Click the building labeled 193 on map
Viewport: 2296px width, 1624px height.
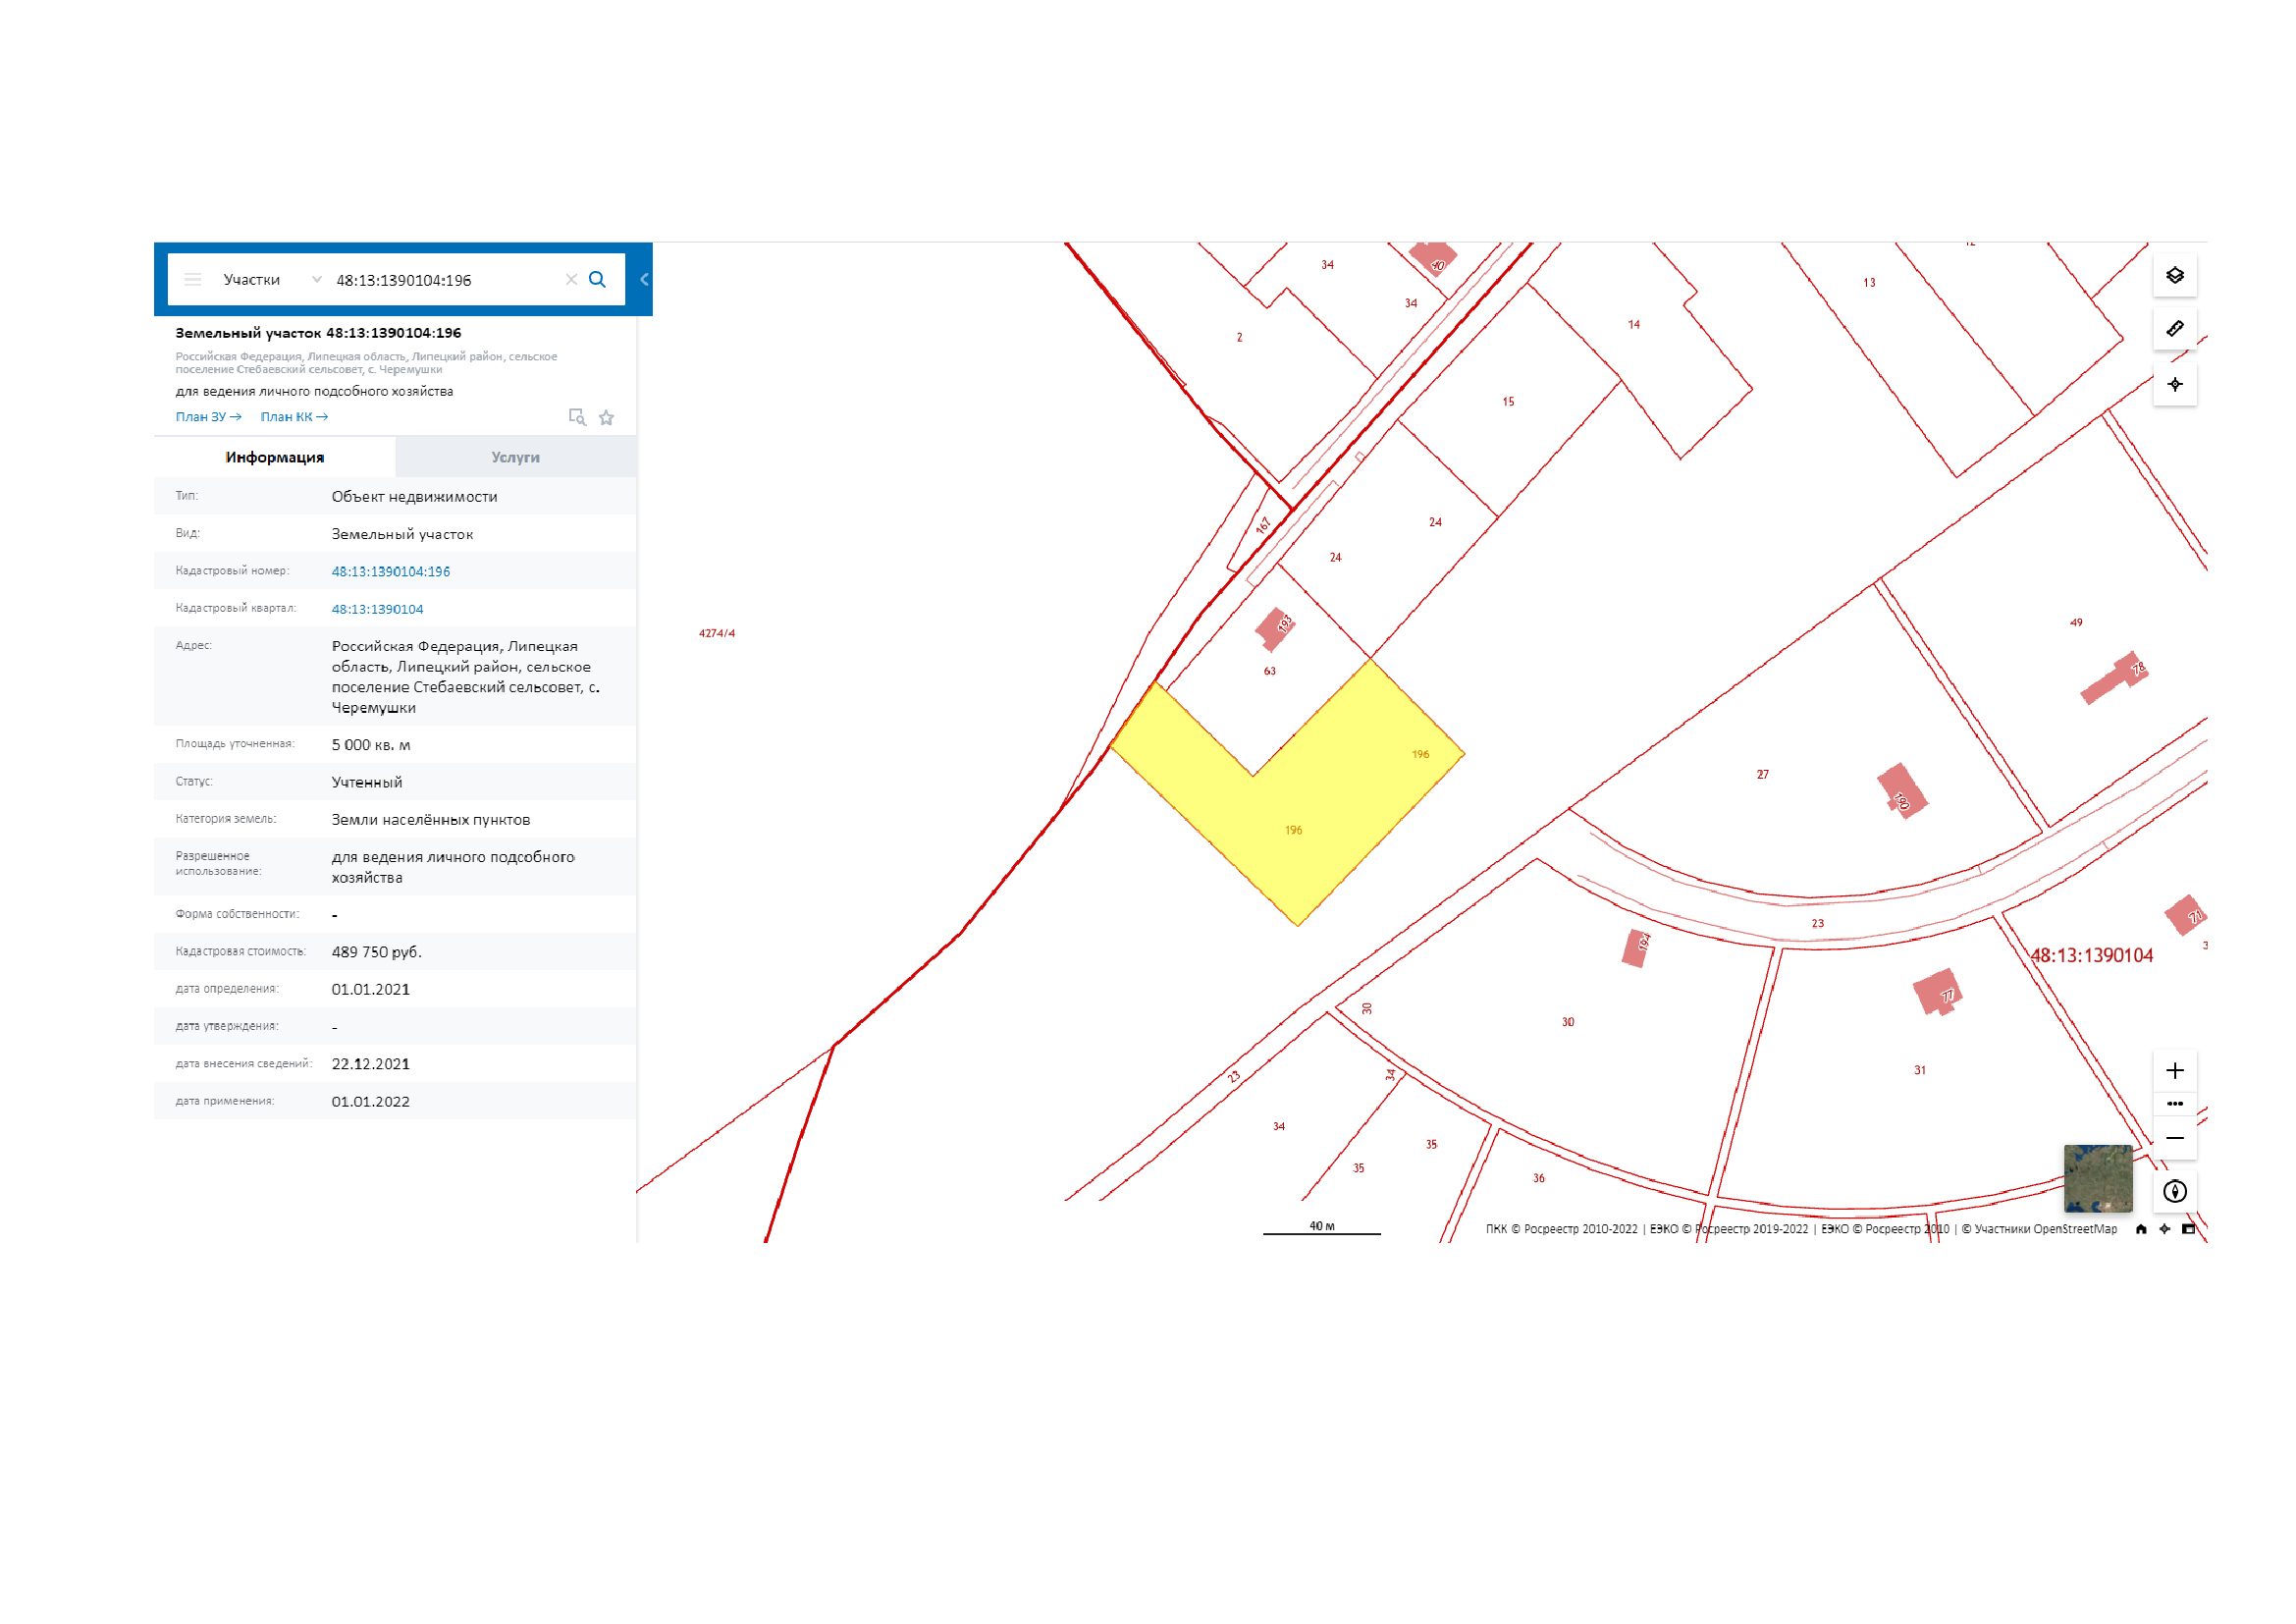1275,628
